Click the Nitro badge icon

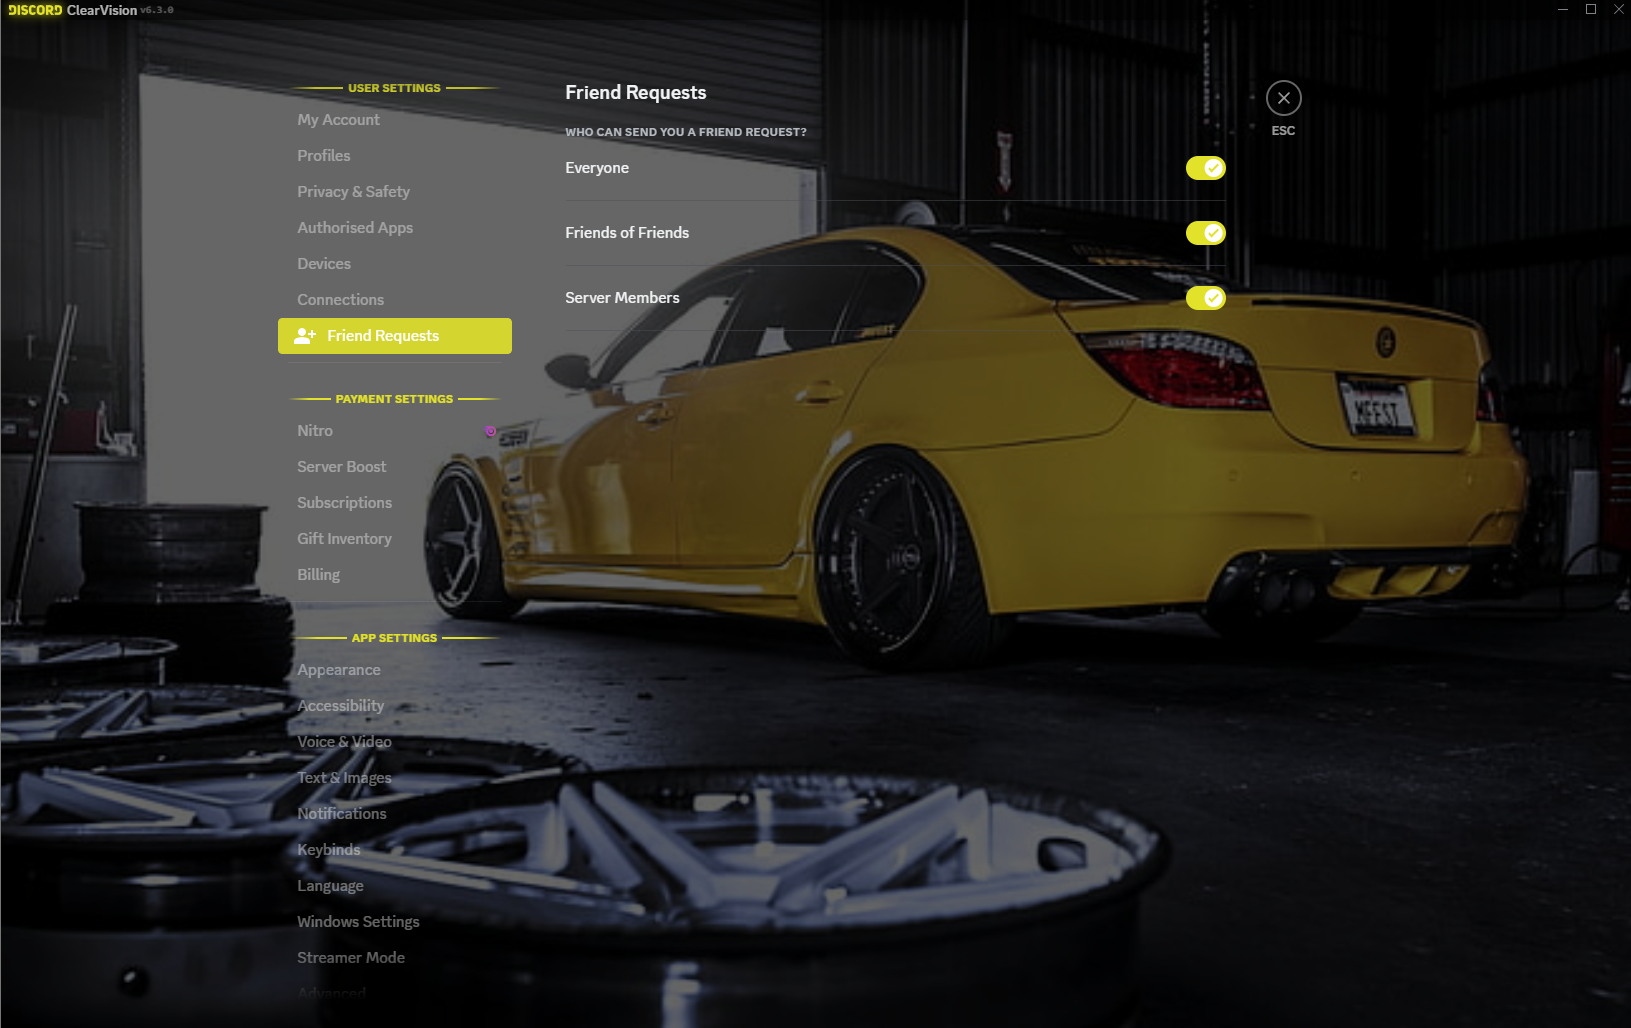click(x=490, y=431)
